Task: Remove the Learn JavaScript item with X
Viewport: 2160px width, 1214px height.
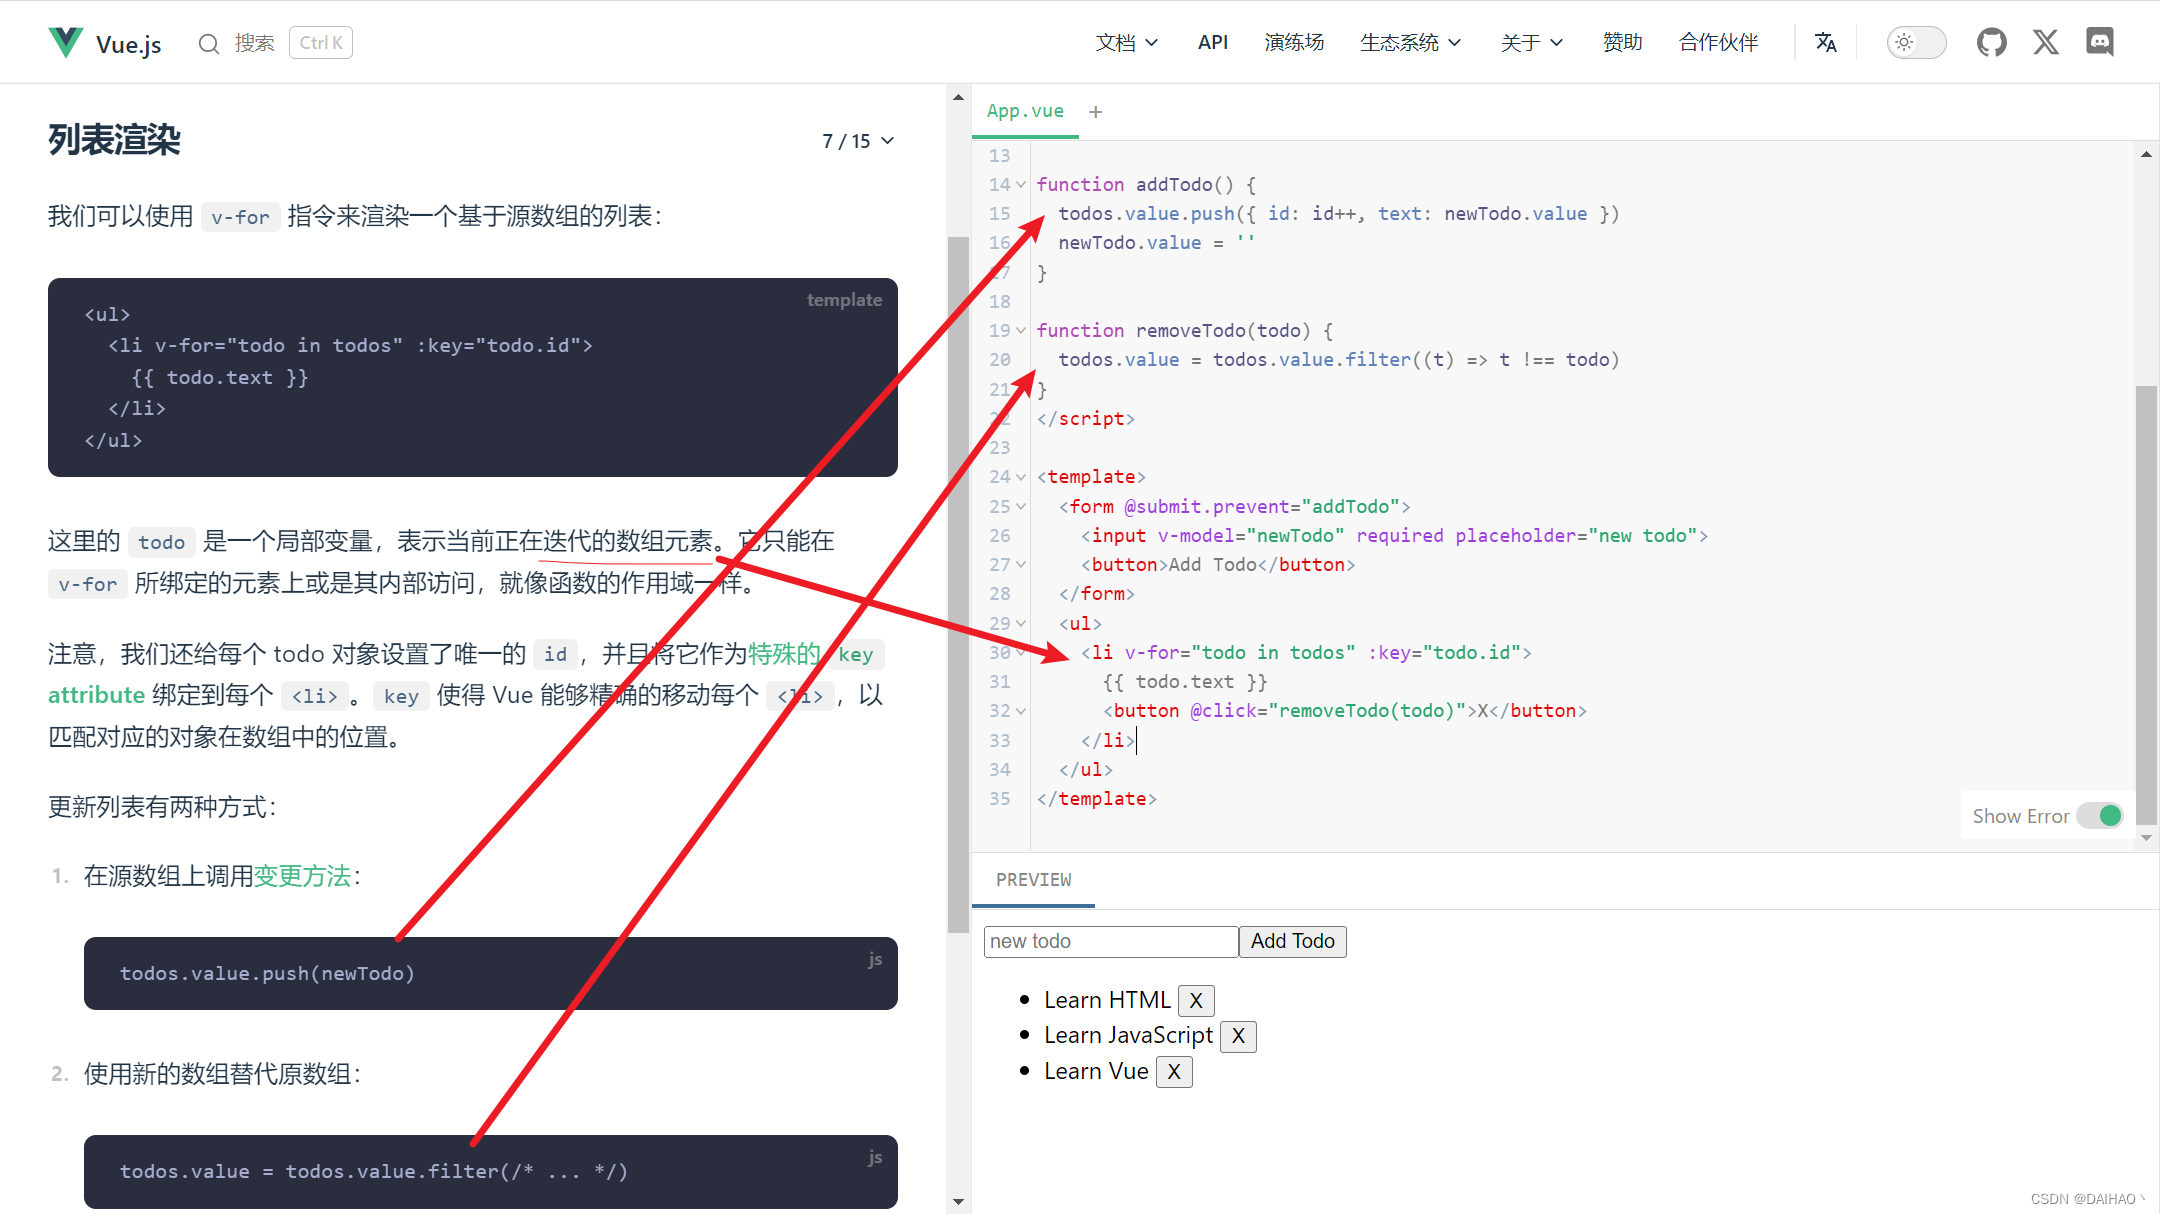Action: [x=1238, y=1036]
